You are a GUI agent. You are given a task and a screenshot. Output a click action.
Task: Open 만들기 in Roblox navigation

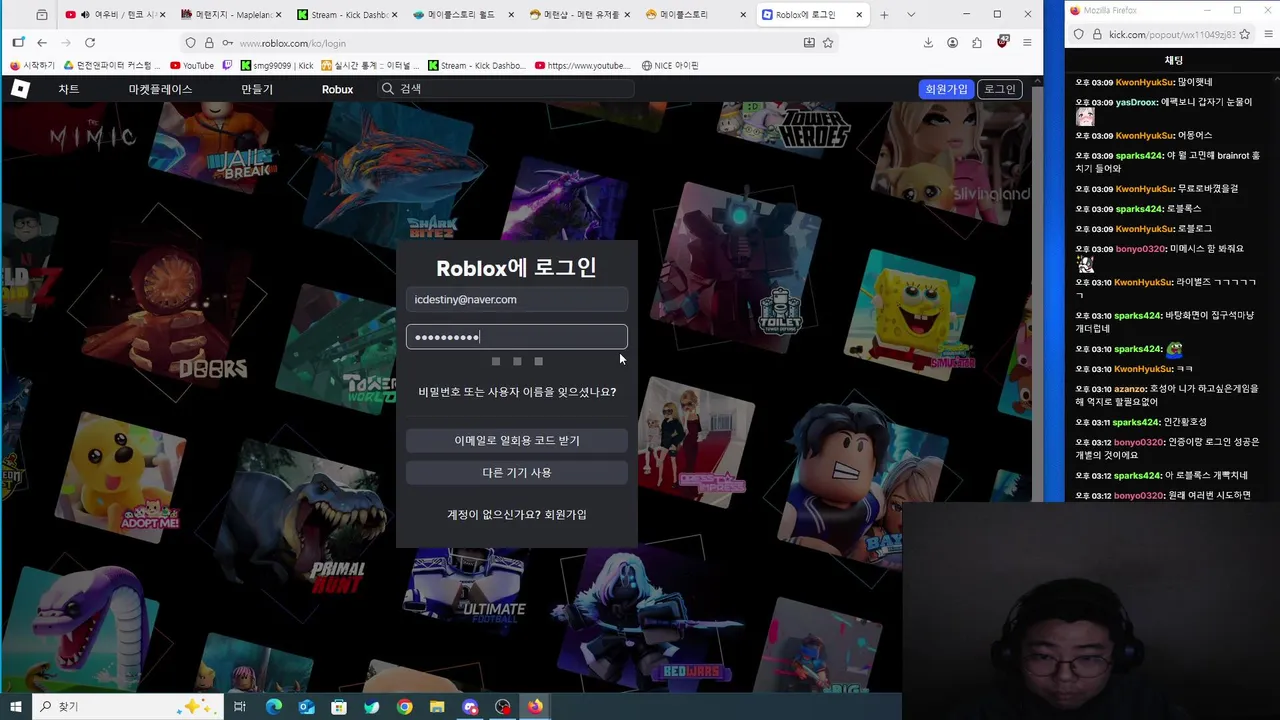tap(257, 89)
